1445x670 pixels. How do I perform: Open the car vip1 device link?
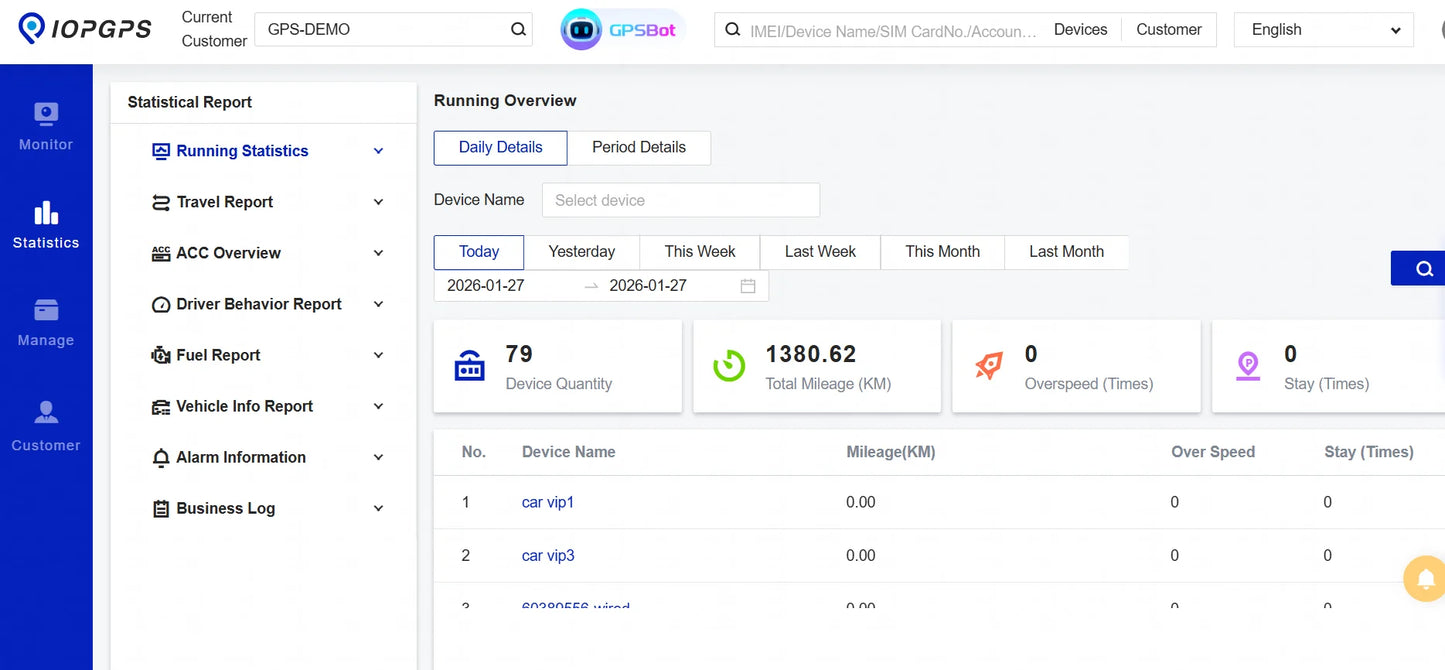(548, 502)
